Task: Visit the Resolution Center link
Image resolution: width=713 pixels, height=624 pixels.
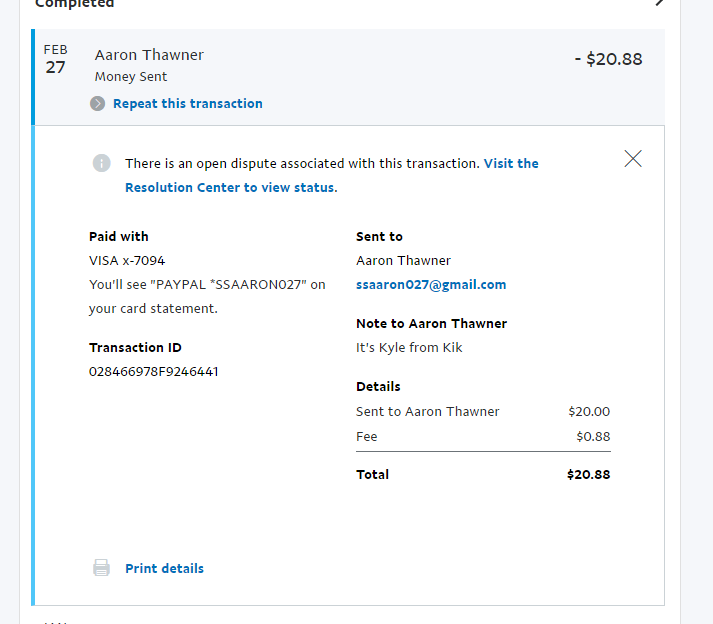Action: (x=231, y=187)
